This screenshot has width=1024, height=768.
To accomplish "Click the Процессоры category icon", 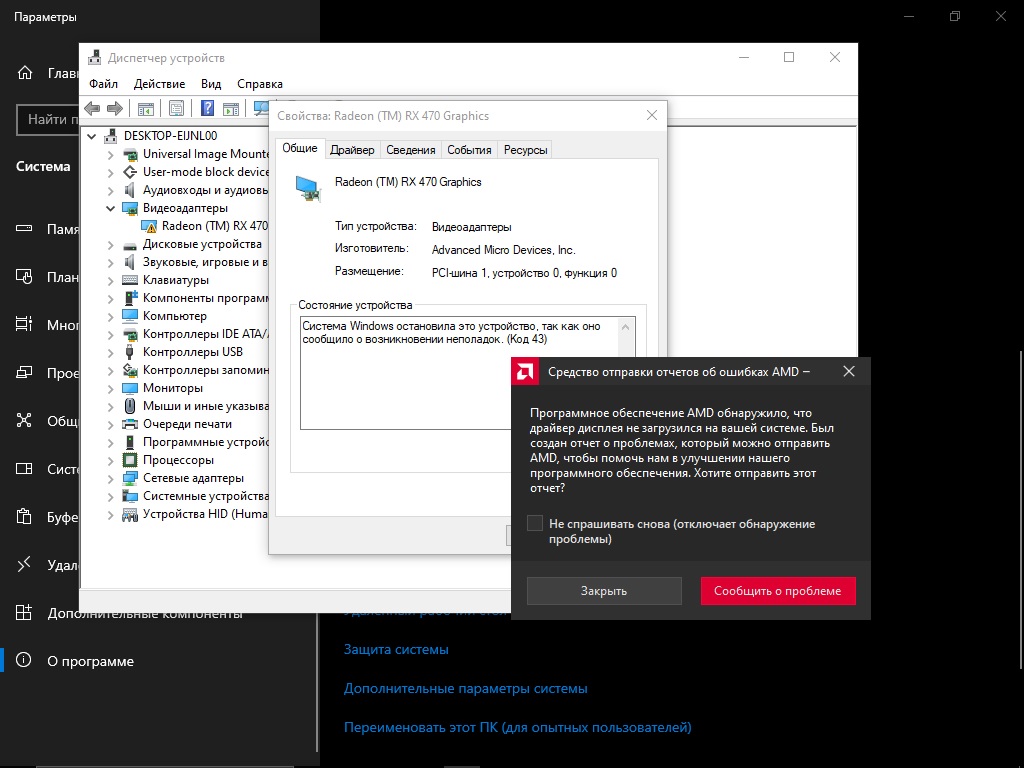I will (130, 460).
